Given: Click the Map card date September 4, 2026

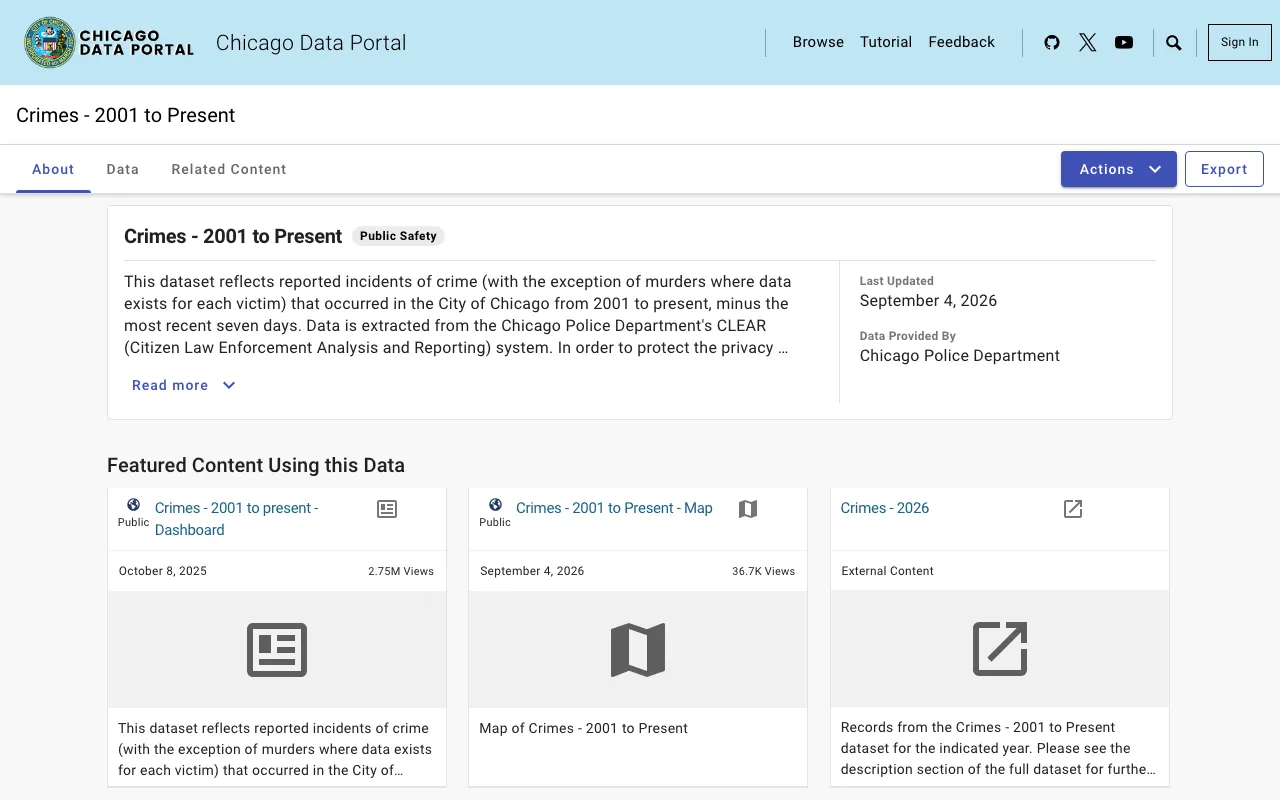Looking at the screenshot, I should 532,571.
